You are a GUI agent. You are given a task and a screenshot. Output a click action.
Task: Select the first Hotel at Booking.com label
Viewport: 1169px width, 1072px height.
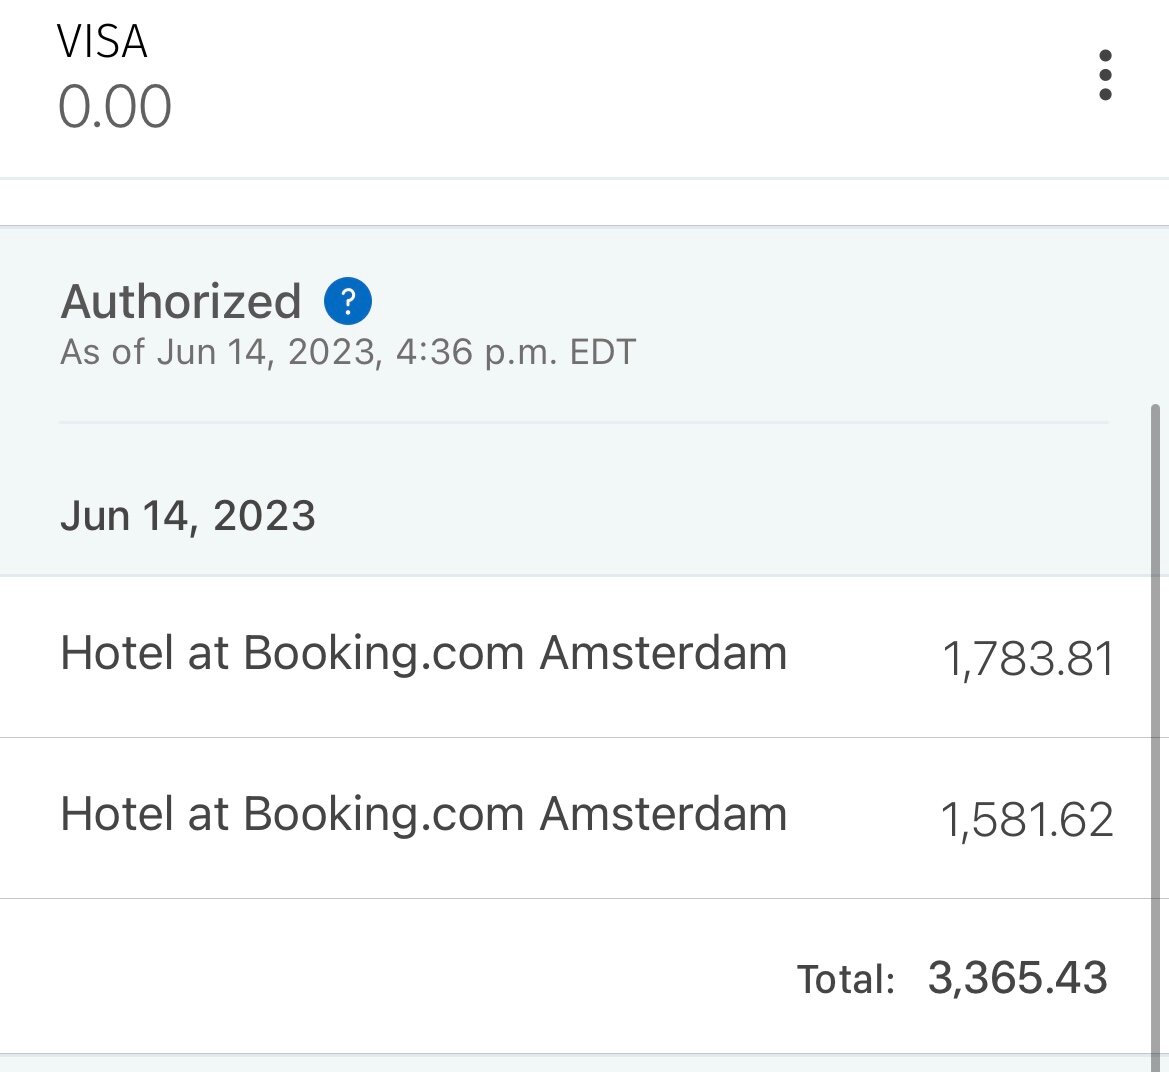(x=423, y=653)
